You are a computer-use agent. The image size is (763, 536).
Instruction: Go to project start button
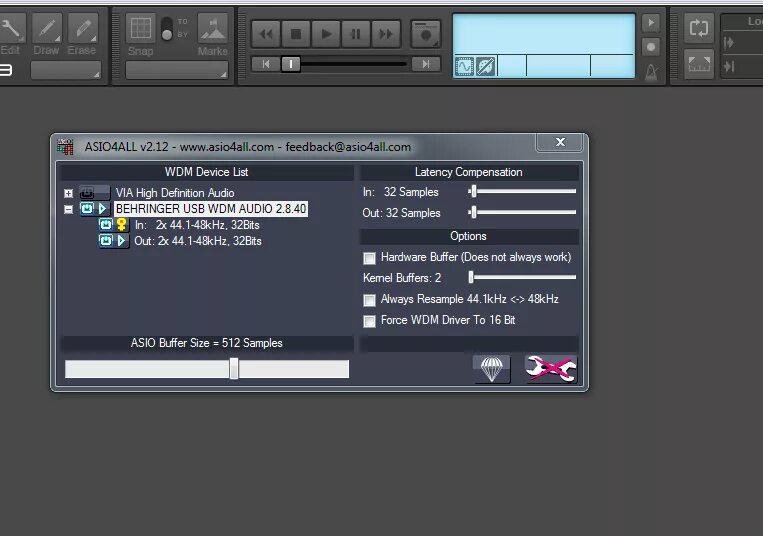point(266,64)
